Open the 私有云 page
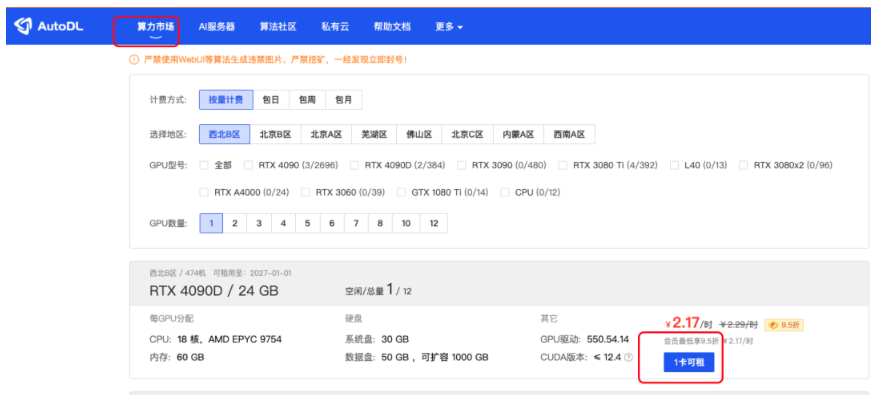Screen dimensions: 879x395 click(335, 26)
